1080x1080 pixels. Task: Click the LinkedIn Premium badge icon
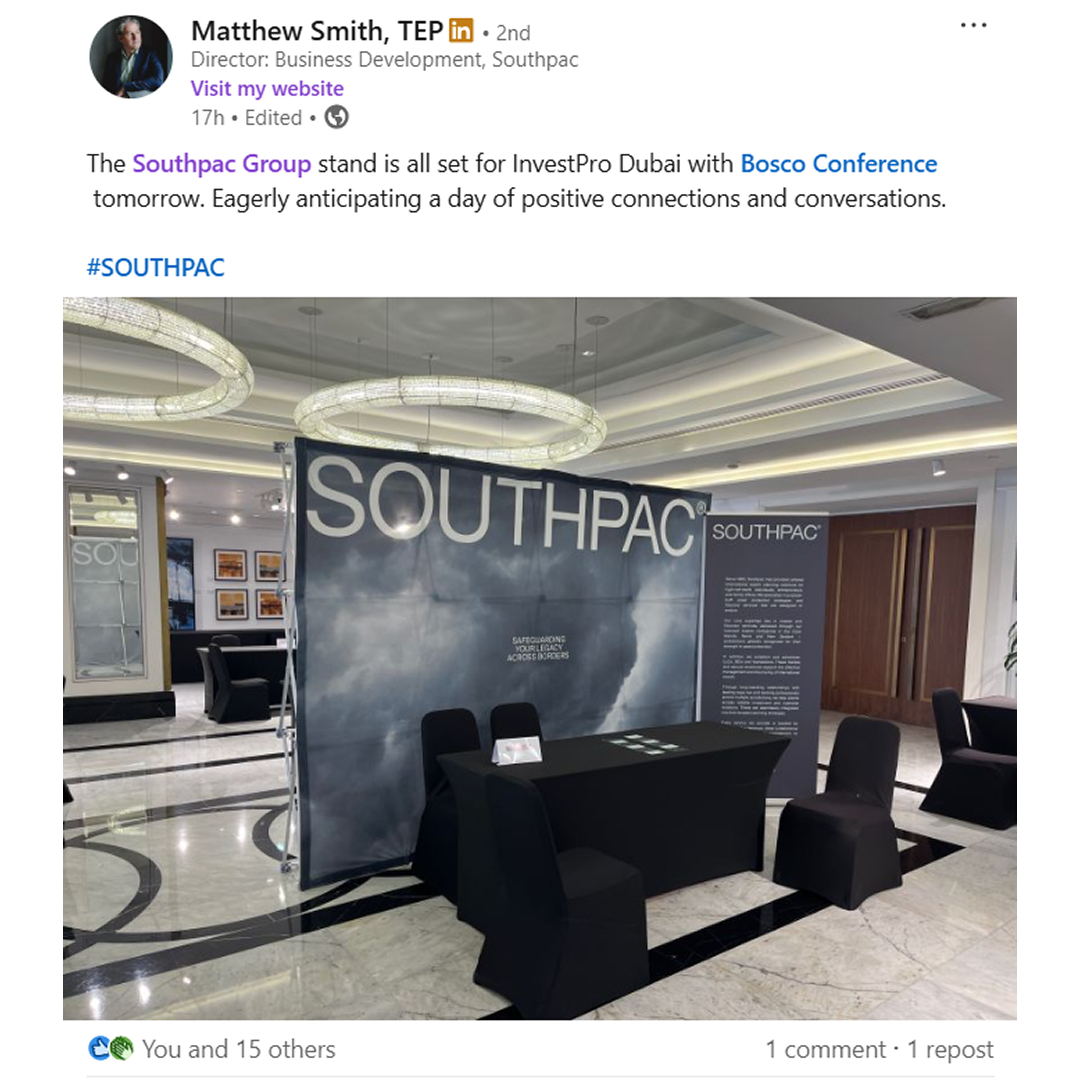tap(461, 30)
